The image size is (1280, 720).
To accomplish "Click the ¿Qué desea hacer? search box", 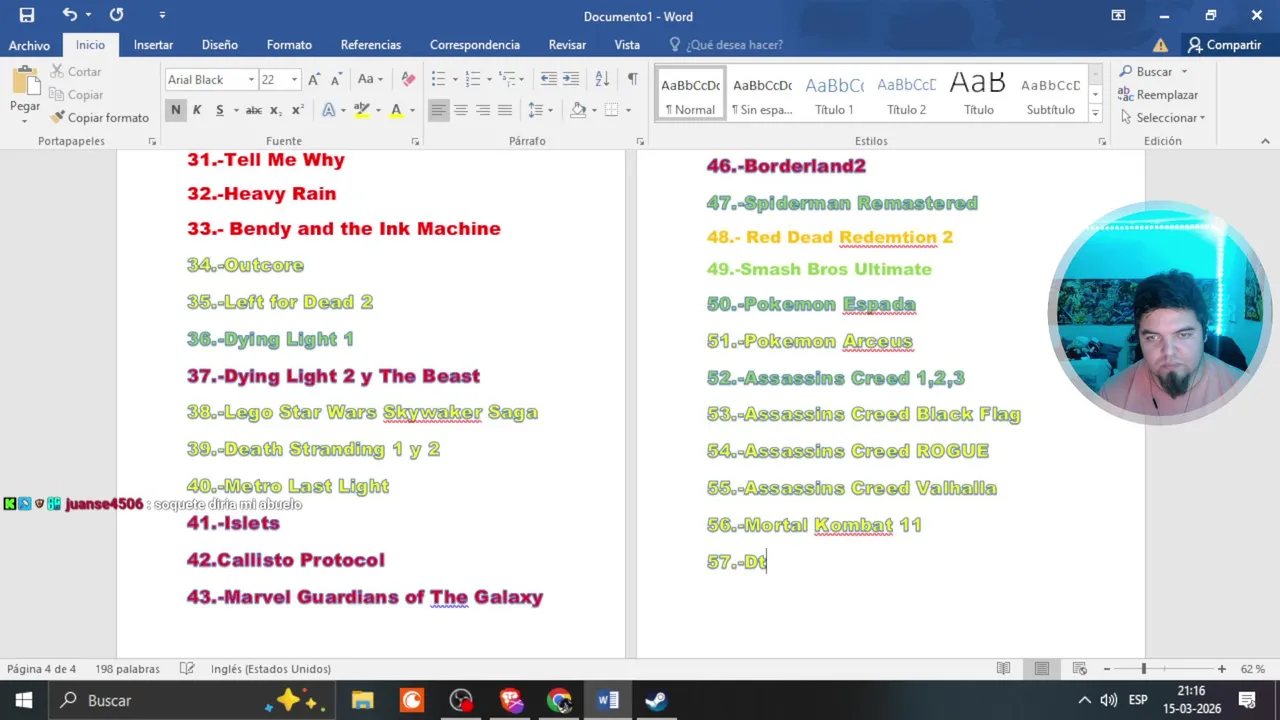I will [734, 45].
